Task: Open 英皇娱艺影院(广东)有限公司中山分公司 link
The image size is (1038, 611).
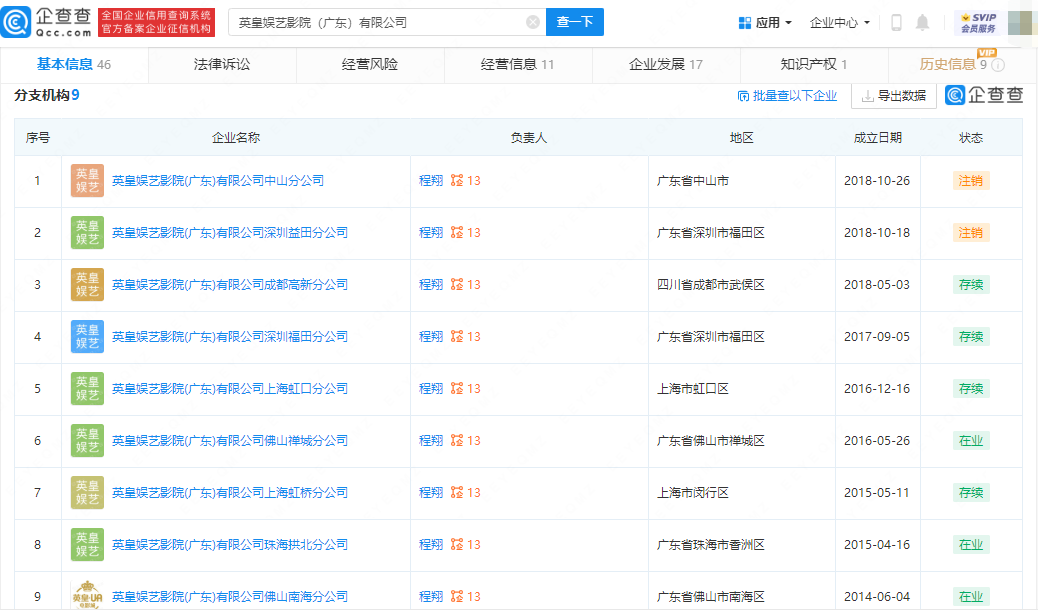Action: pyautogui.click(x=218, y=181)
